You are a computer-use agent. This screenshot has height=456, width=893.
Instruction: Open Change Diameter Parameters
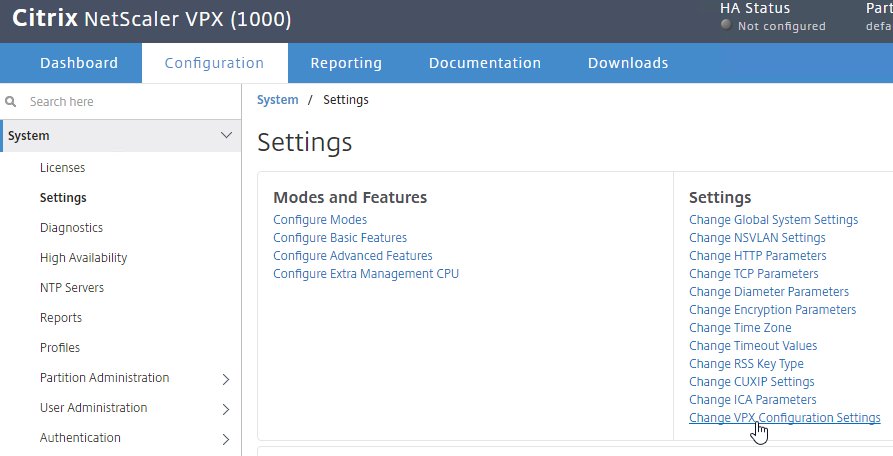(x=769, y=292)
